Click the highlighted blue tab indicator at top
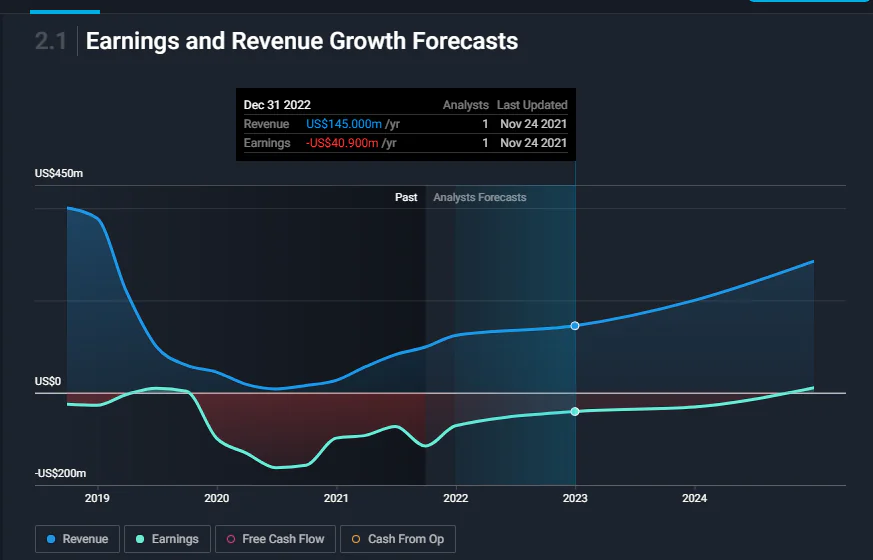The height and width of the screenshot is (560, 873). pyautogui.click(x=65, y=11)
